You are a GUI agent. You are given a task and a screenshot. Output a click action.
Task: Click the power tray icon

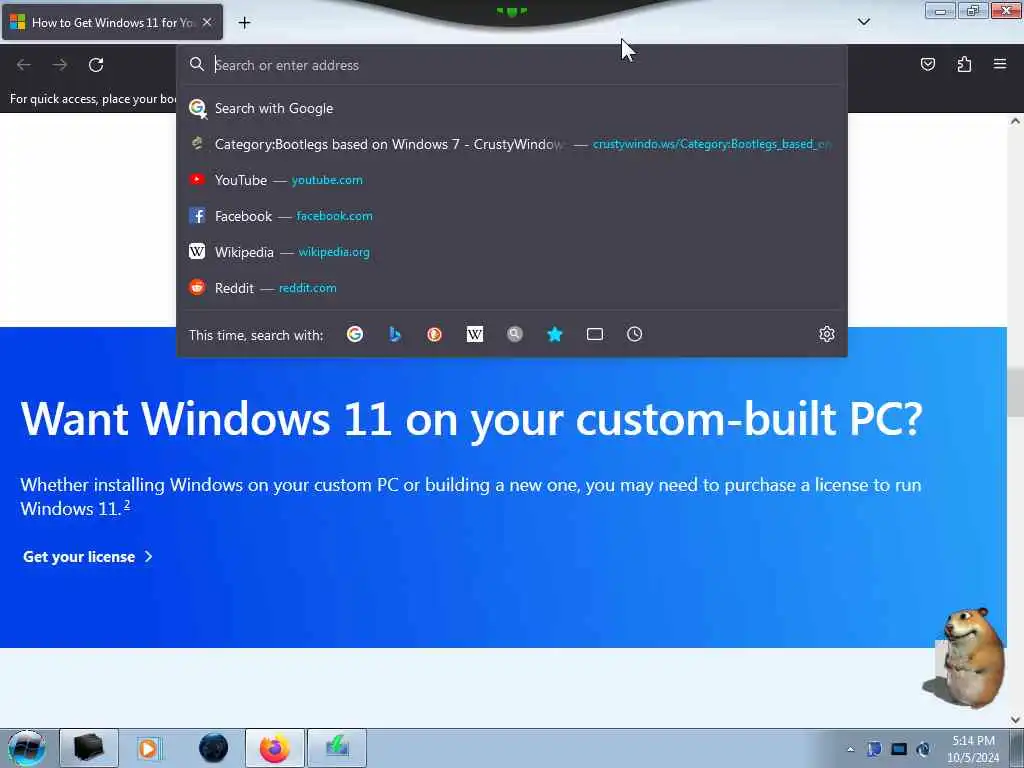(x=923, y=749)
